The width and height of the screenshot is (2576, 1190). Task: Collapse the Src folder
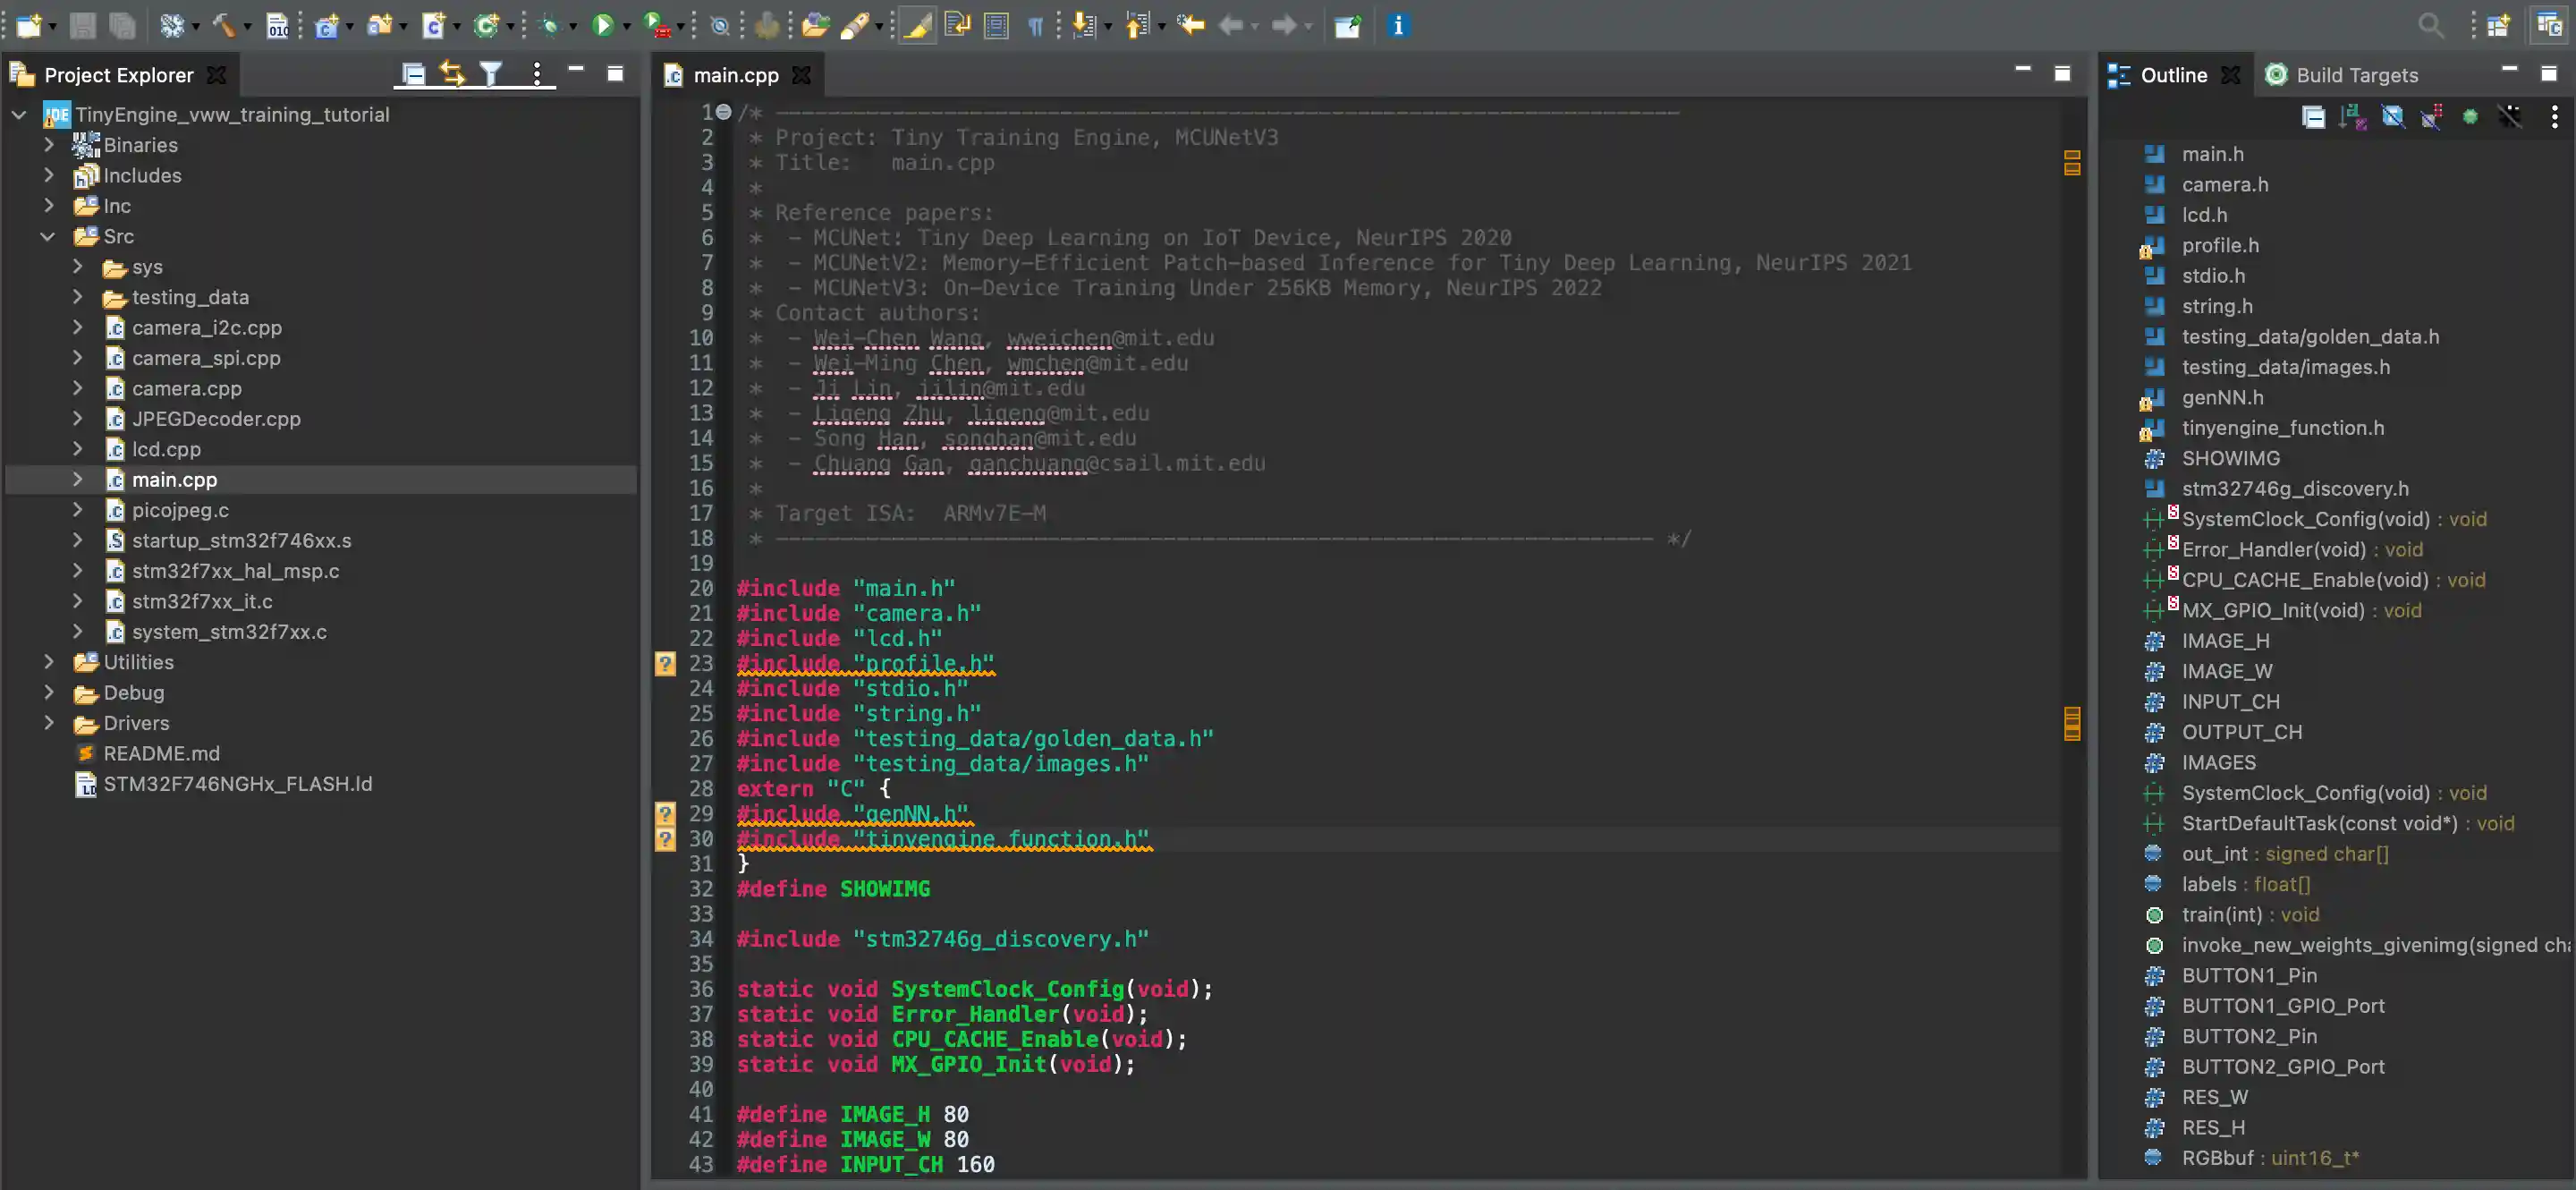click(x=47, y=236)
